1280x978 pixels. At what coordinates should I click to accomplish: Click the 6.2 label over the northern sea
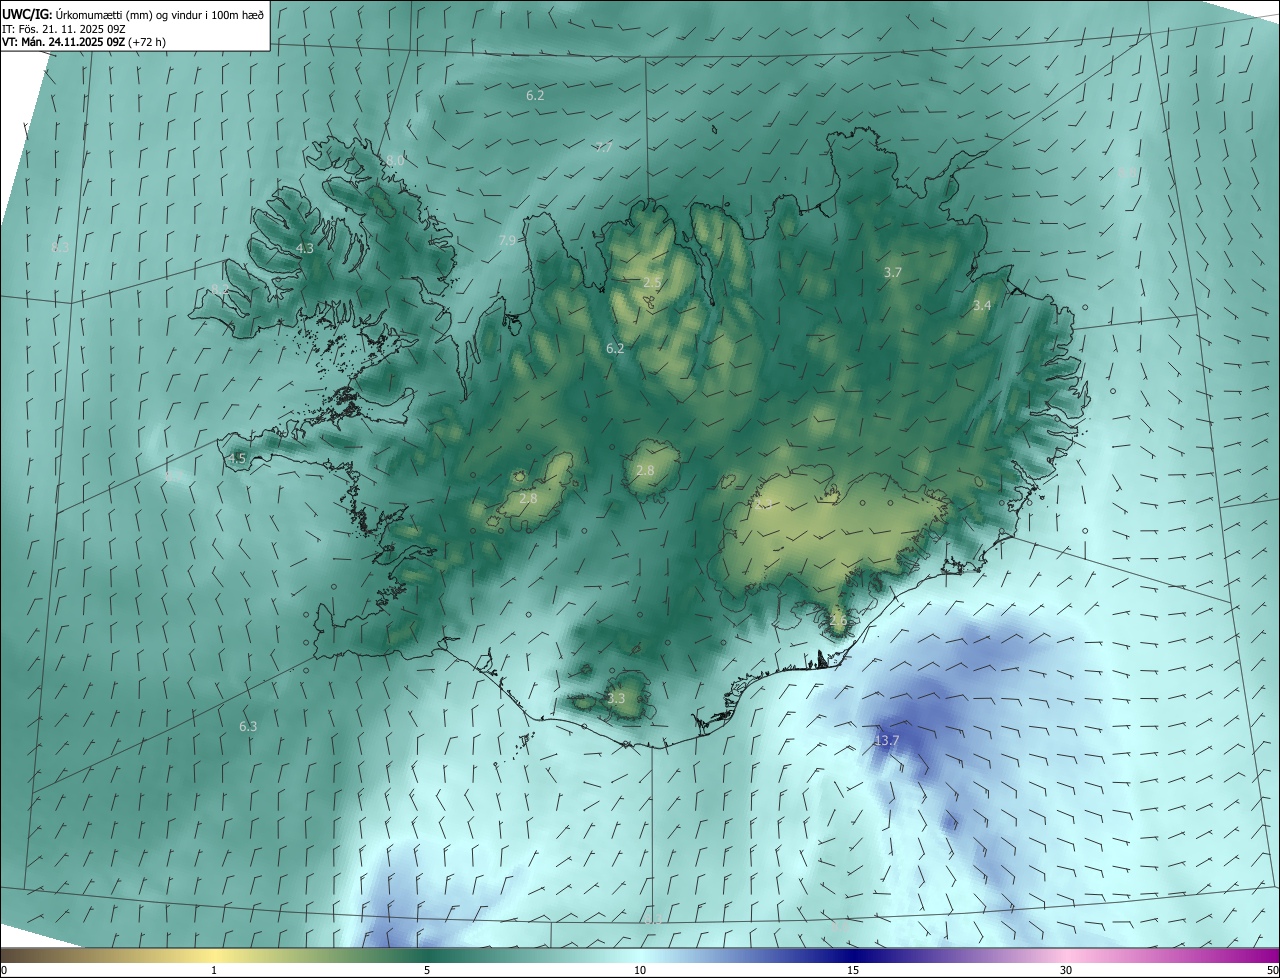pyautogui.click(x=535, y=95)
